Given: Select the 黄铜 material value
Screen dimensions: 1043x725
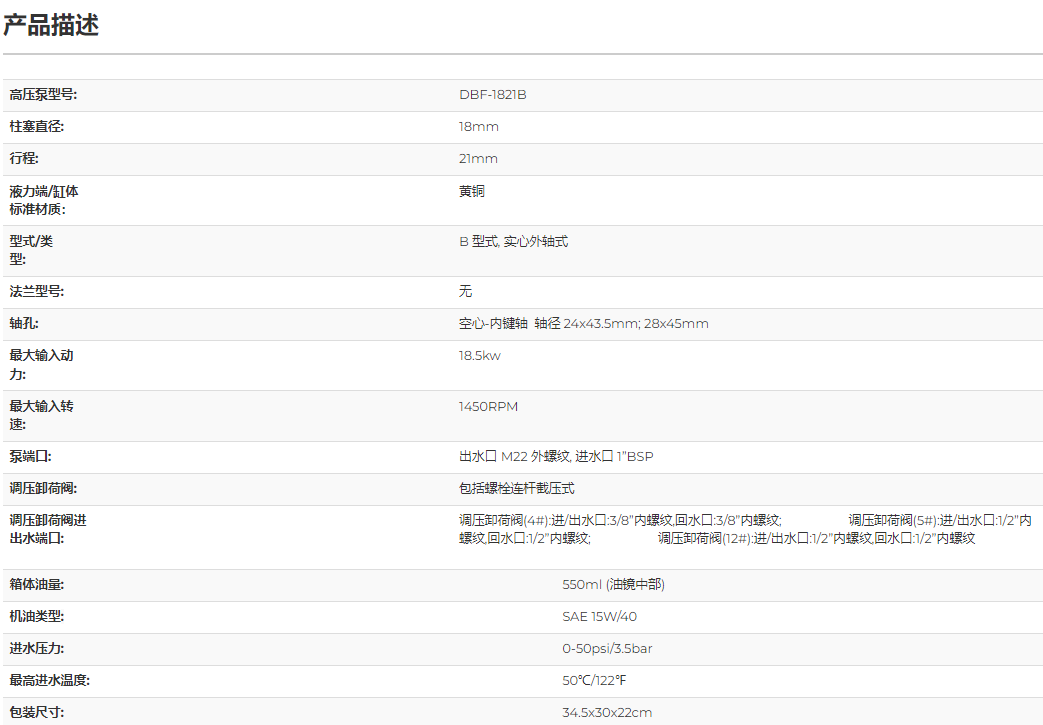Looking at the screenshot, I should coord(472,191).
